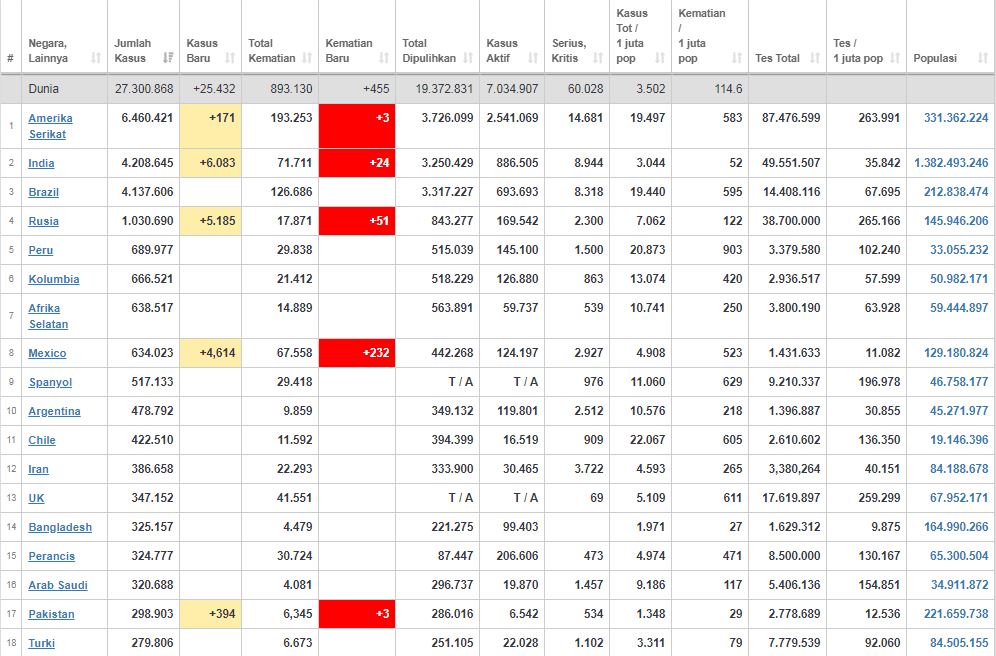Click population link 331.362.224
This screenshot has width=996, height=656.
[956, 117]
